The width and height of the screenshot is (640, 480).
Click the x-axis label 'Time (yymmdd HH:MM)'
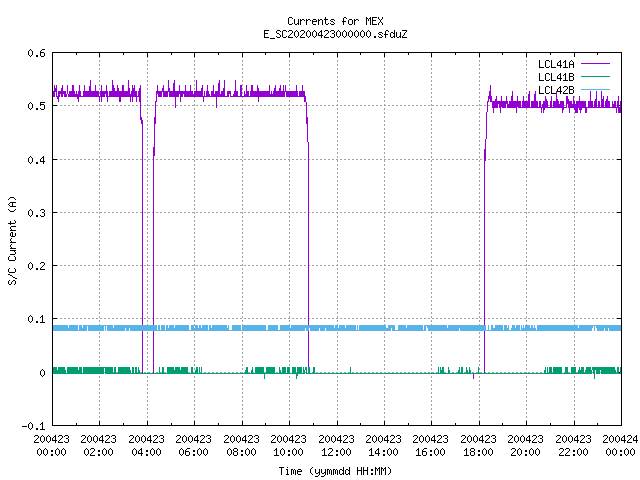[x=335, y=471]
